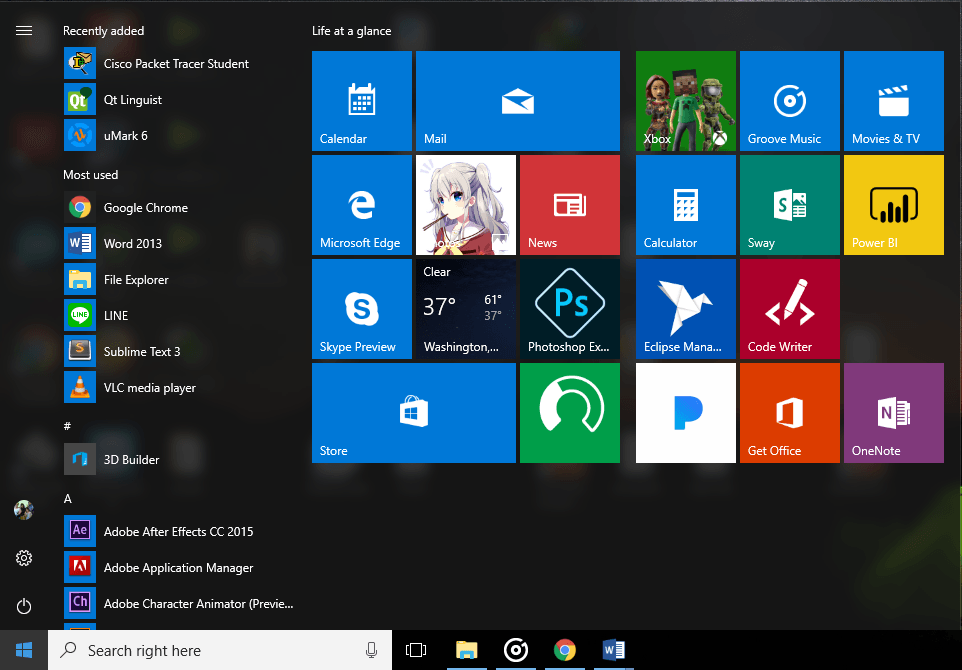This screenshot has width=962, height=670.
Task: Open 3D Builder app
Action: 178,460
